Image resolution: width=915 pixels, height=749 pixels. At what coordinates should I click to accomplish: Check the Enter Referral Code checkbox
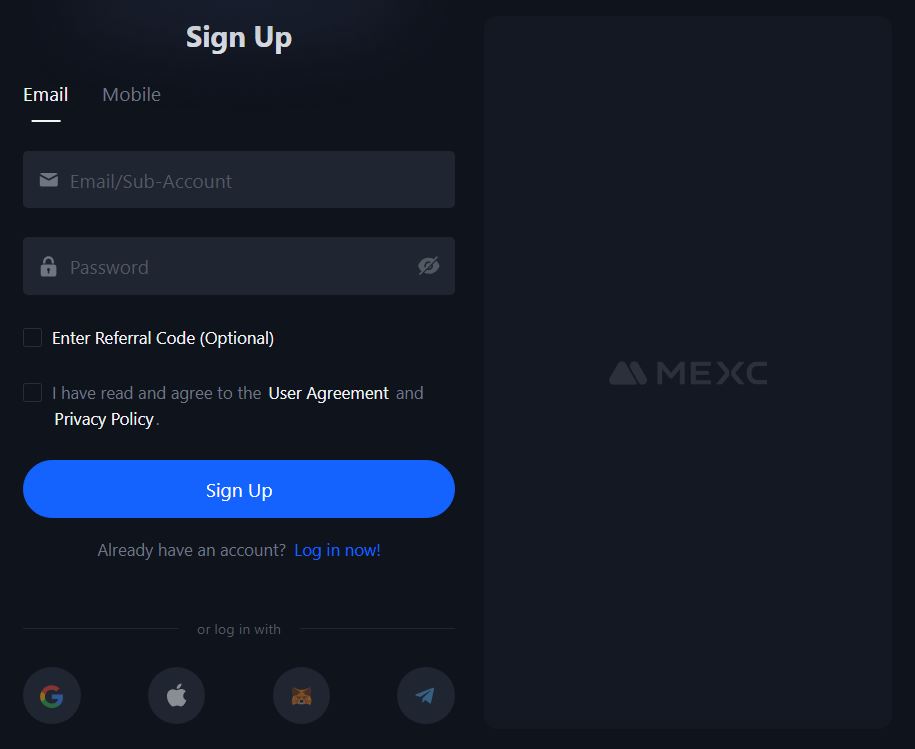(32, 337)
